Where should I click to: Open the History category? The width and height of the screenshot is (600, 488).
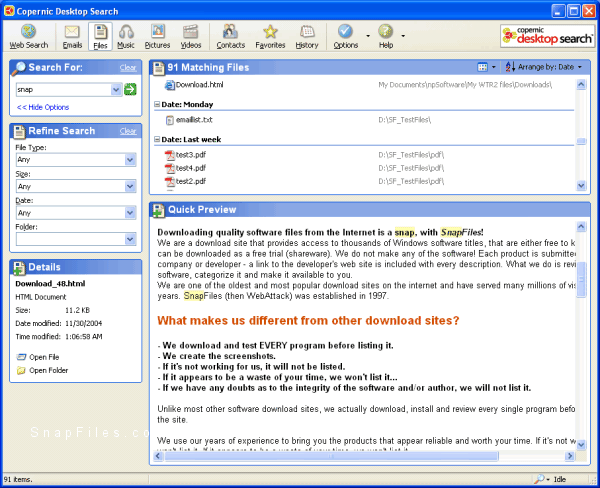[x=307, y=37]
